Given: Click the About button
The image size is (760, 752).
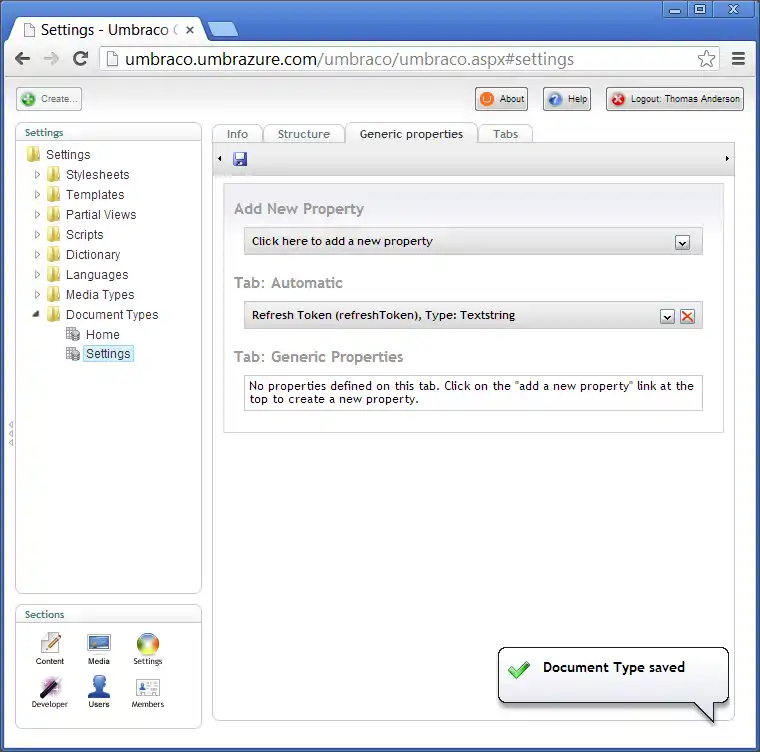Looking at the screenshot, I should (502, 99).
